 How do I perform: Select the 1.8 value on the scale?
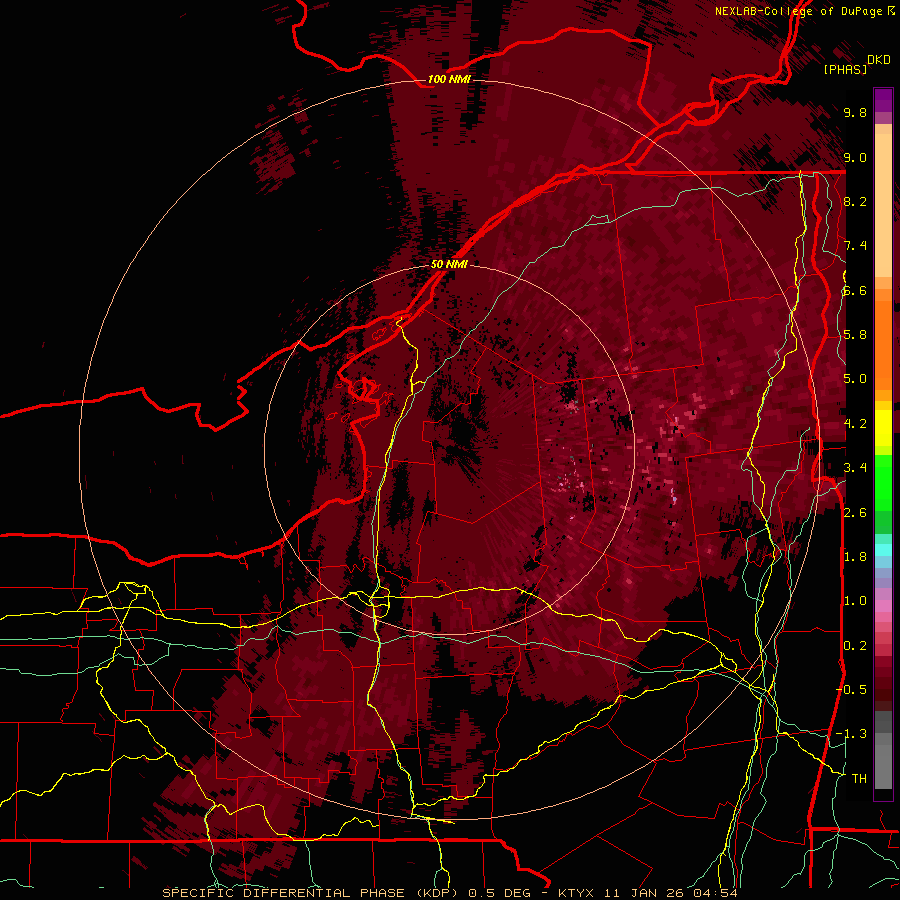coord(855,557)
